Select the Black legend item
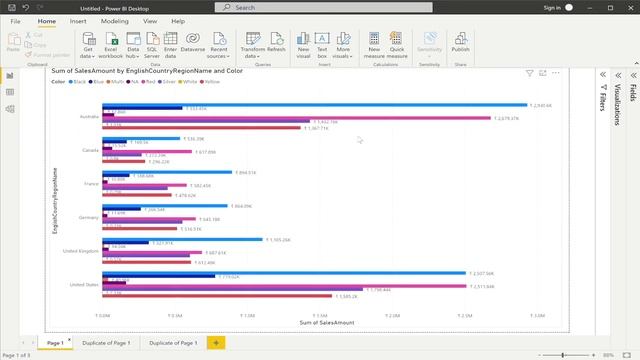The width and height of the screenshot is (640, 360). pyautogui.click(x=77, y=82)
